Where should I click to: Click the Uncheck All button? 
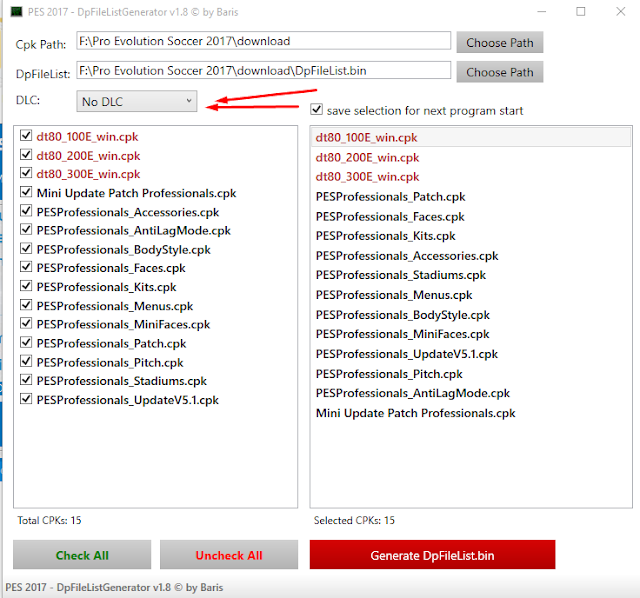(x=229, y=555)
